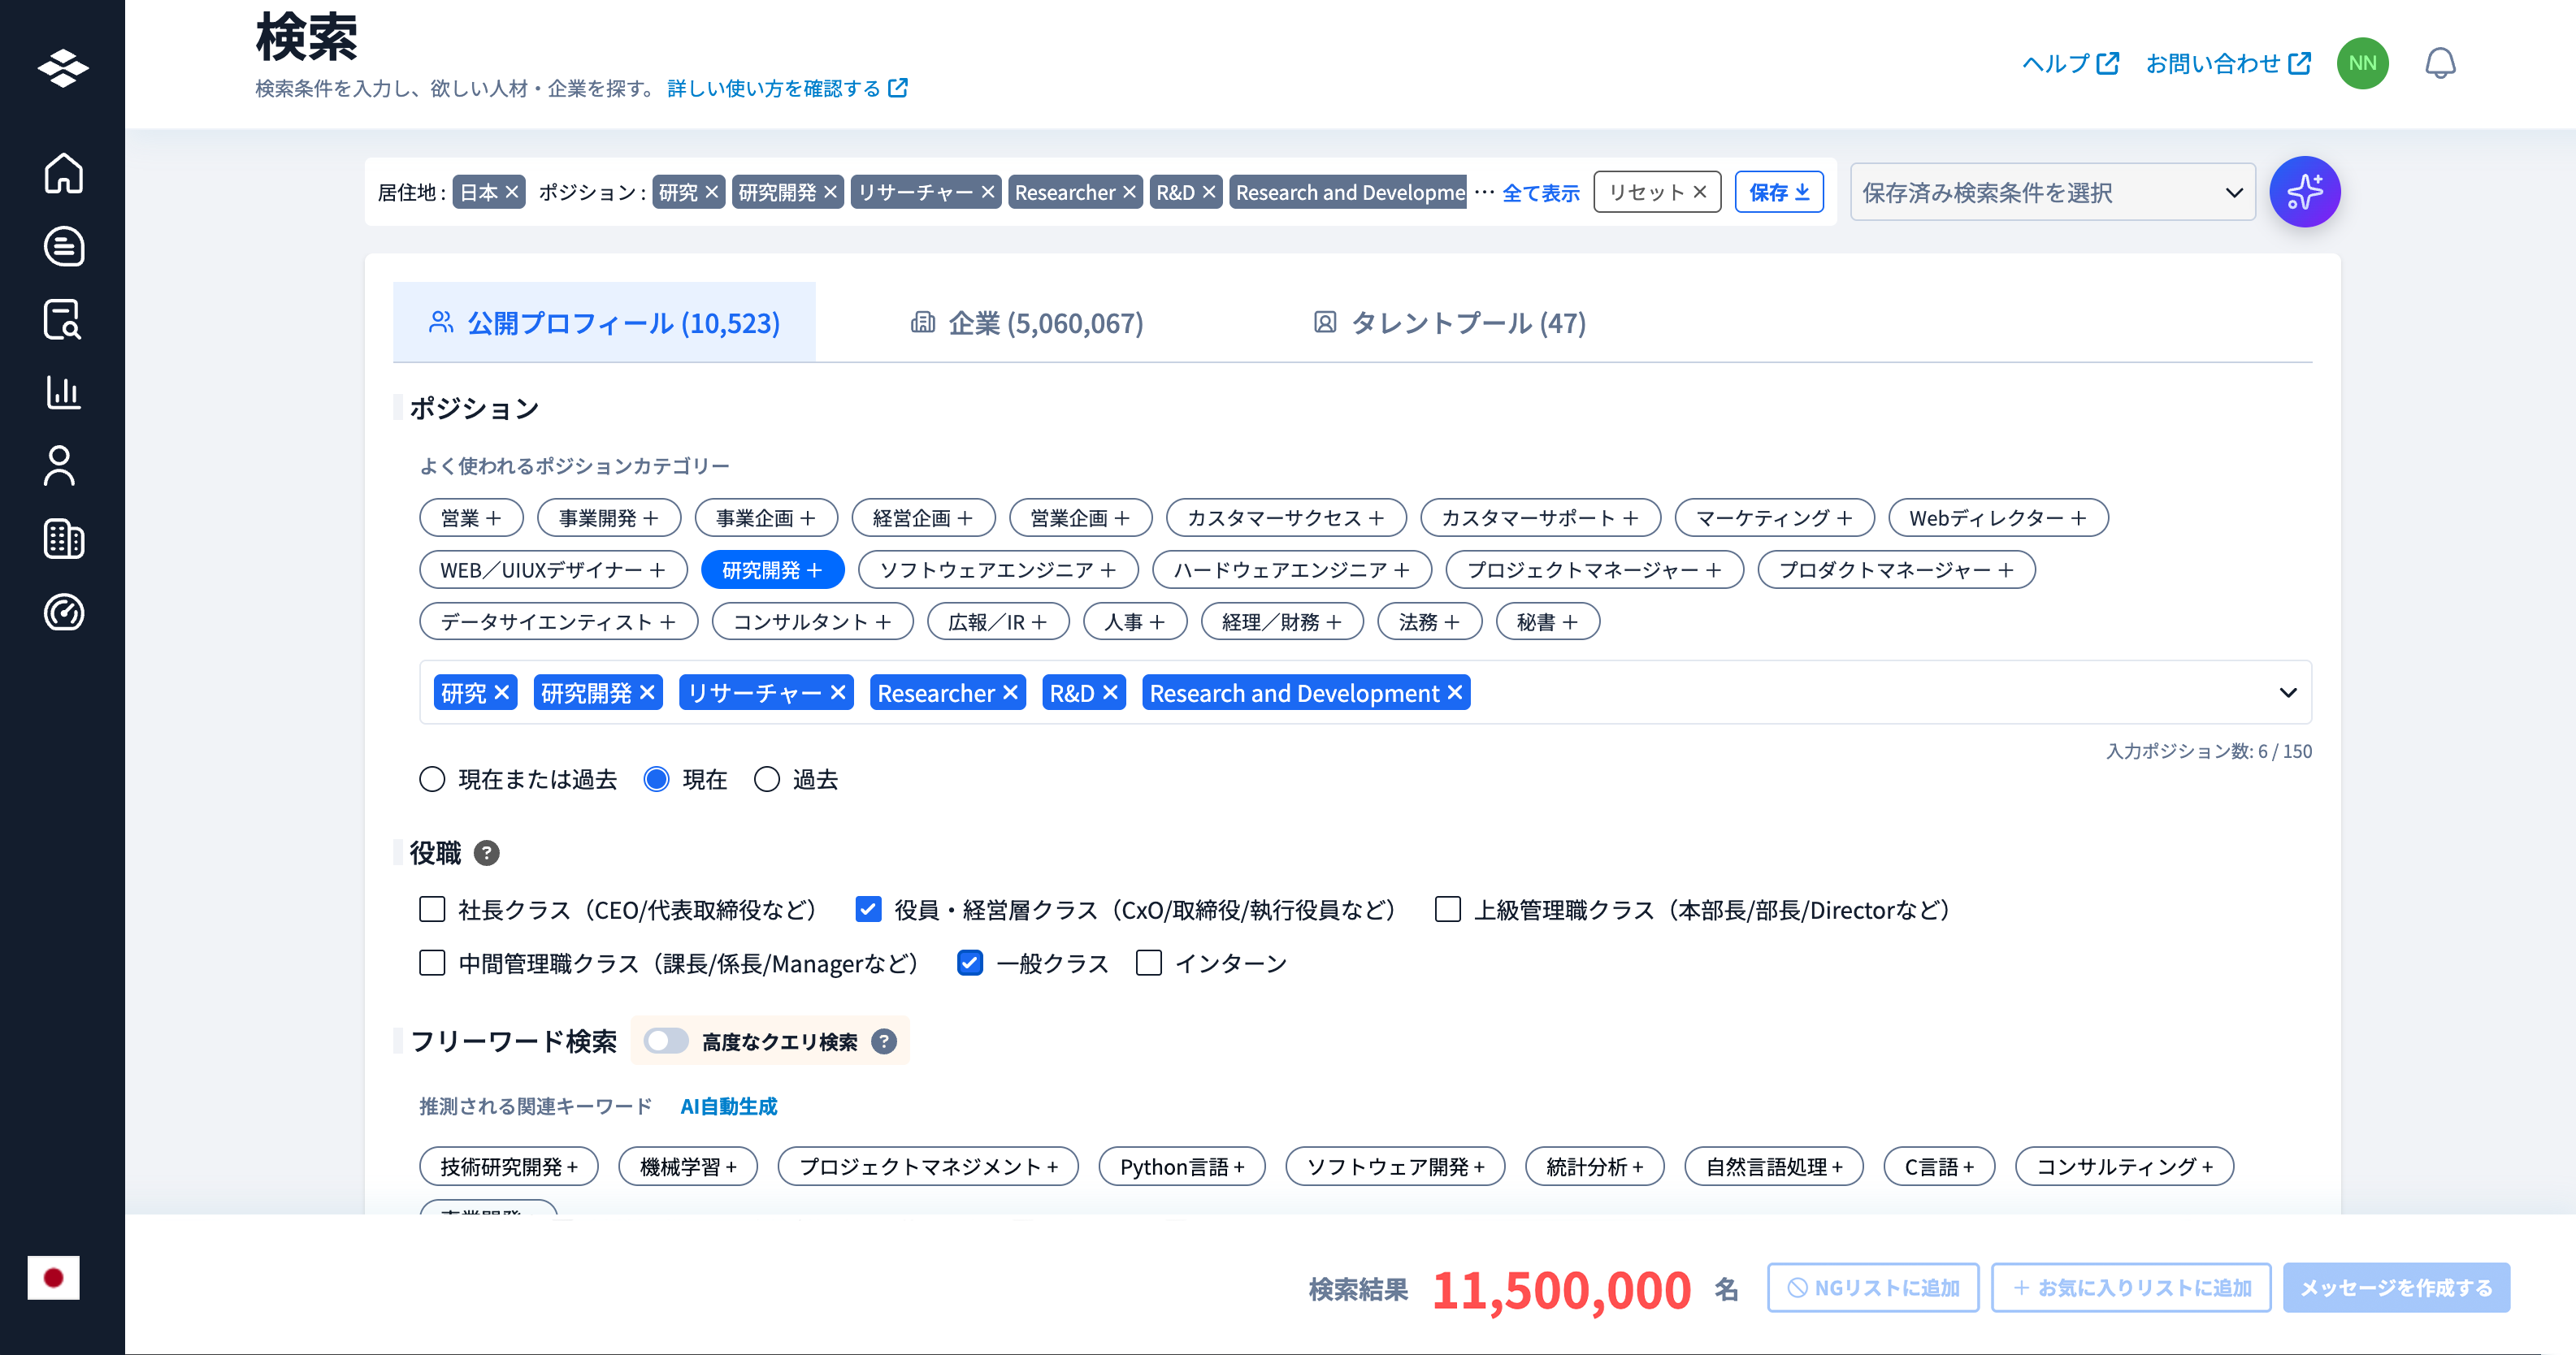Add 機械学習 keyword chip
Viewport: 2576px width, 1355px height.
688,1166
